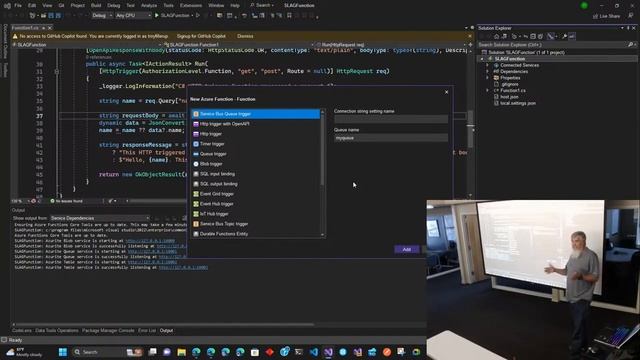The width and height of the screenshot is (640, 360).
Task: Open File Explorer from taskbar
Action: [182, 352]
